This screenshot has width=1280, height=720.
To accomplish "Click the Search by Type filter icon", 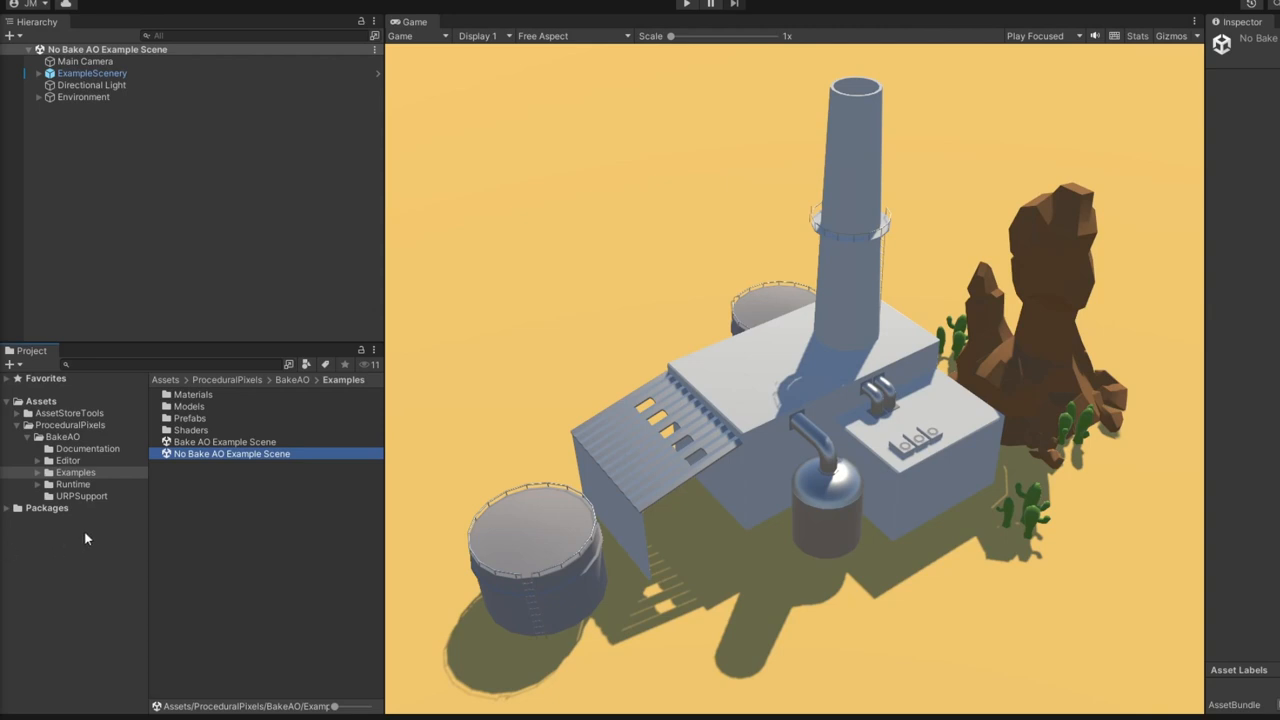I will [307, 365].
